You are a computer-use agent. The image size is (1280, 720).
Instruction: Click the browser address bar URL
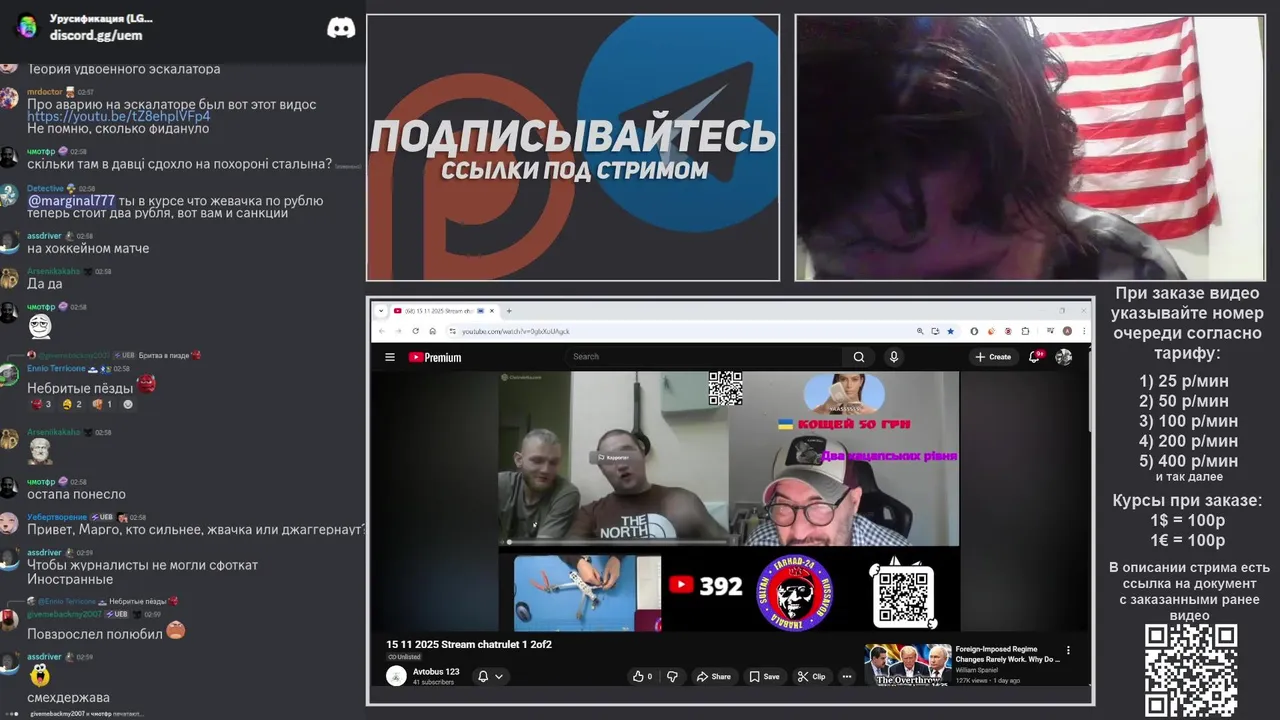click(515, 331)
